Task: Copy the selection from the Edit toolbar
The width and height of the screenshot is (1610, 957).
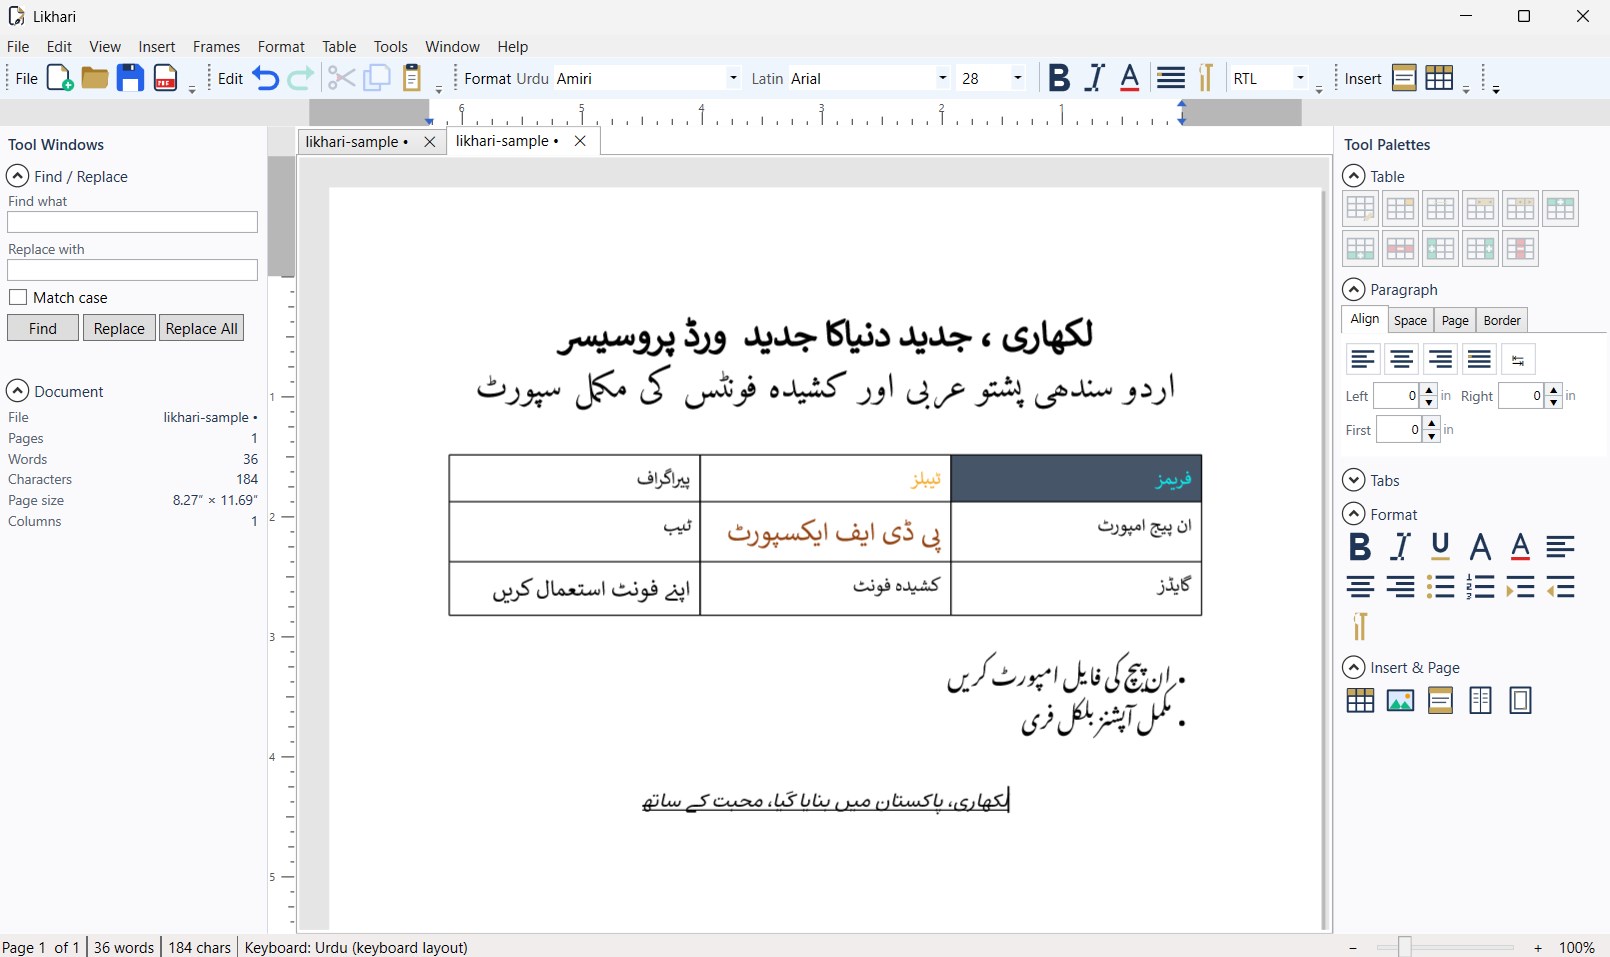Action: pos(376,78)
